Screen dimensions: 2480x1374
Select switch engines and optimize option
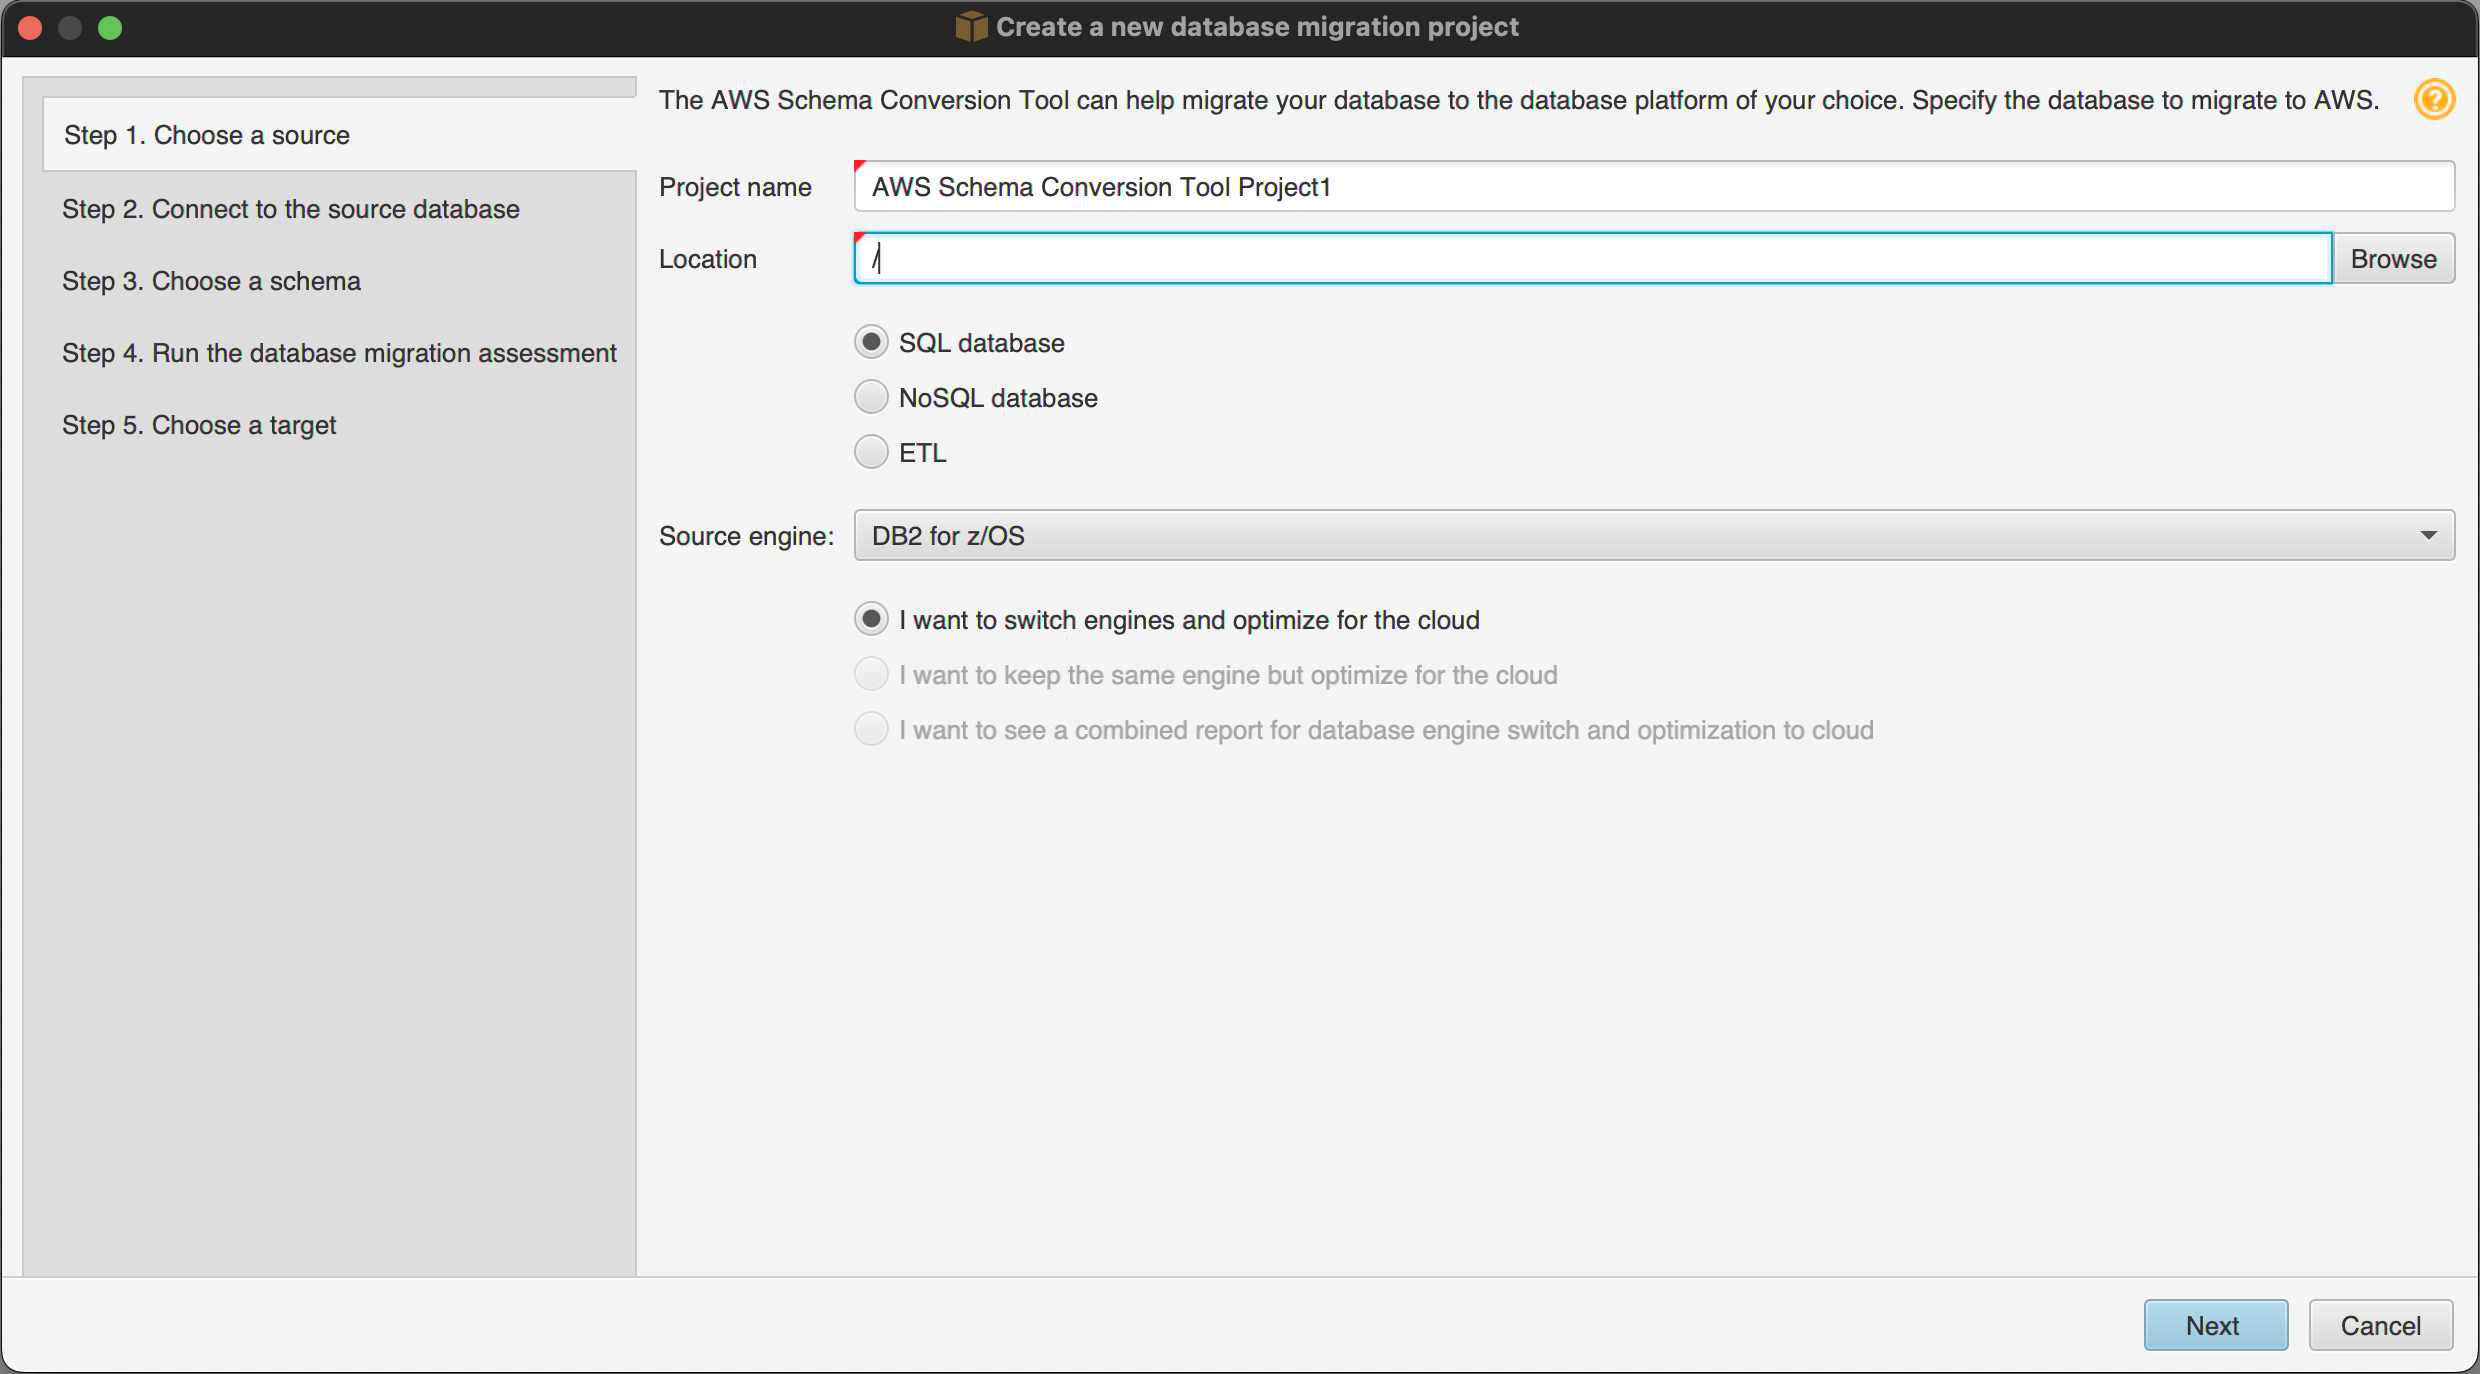tap(871, 620)
